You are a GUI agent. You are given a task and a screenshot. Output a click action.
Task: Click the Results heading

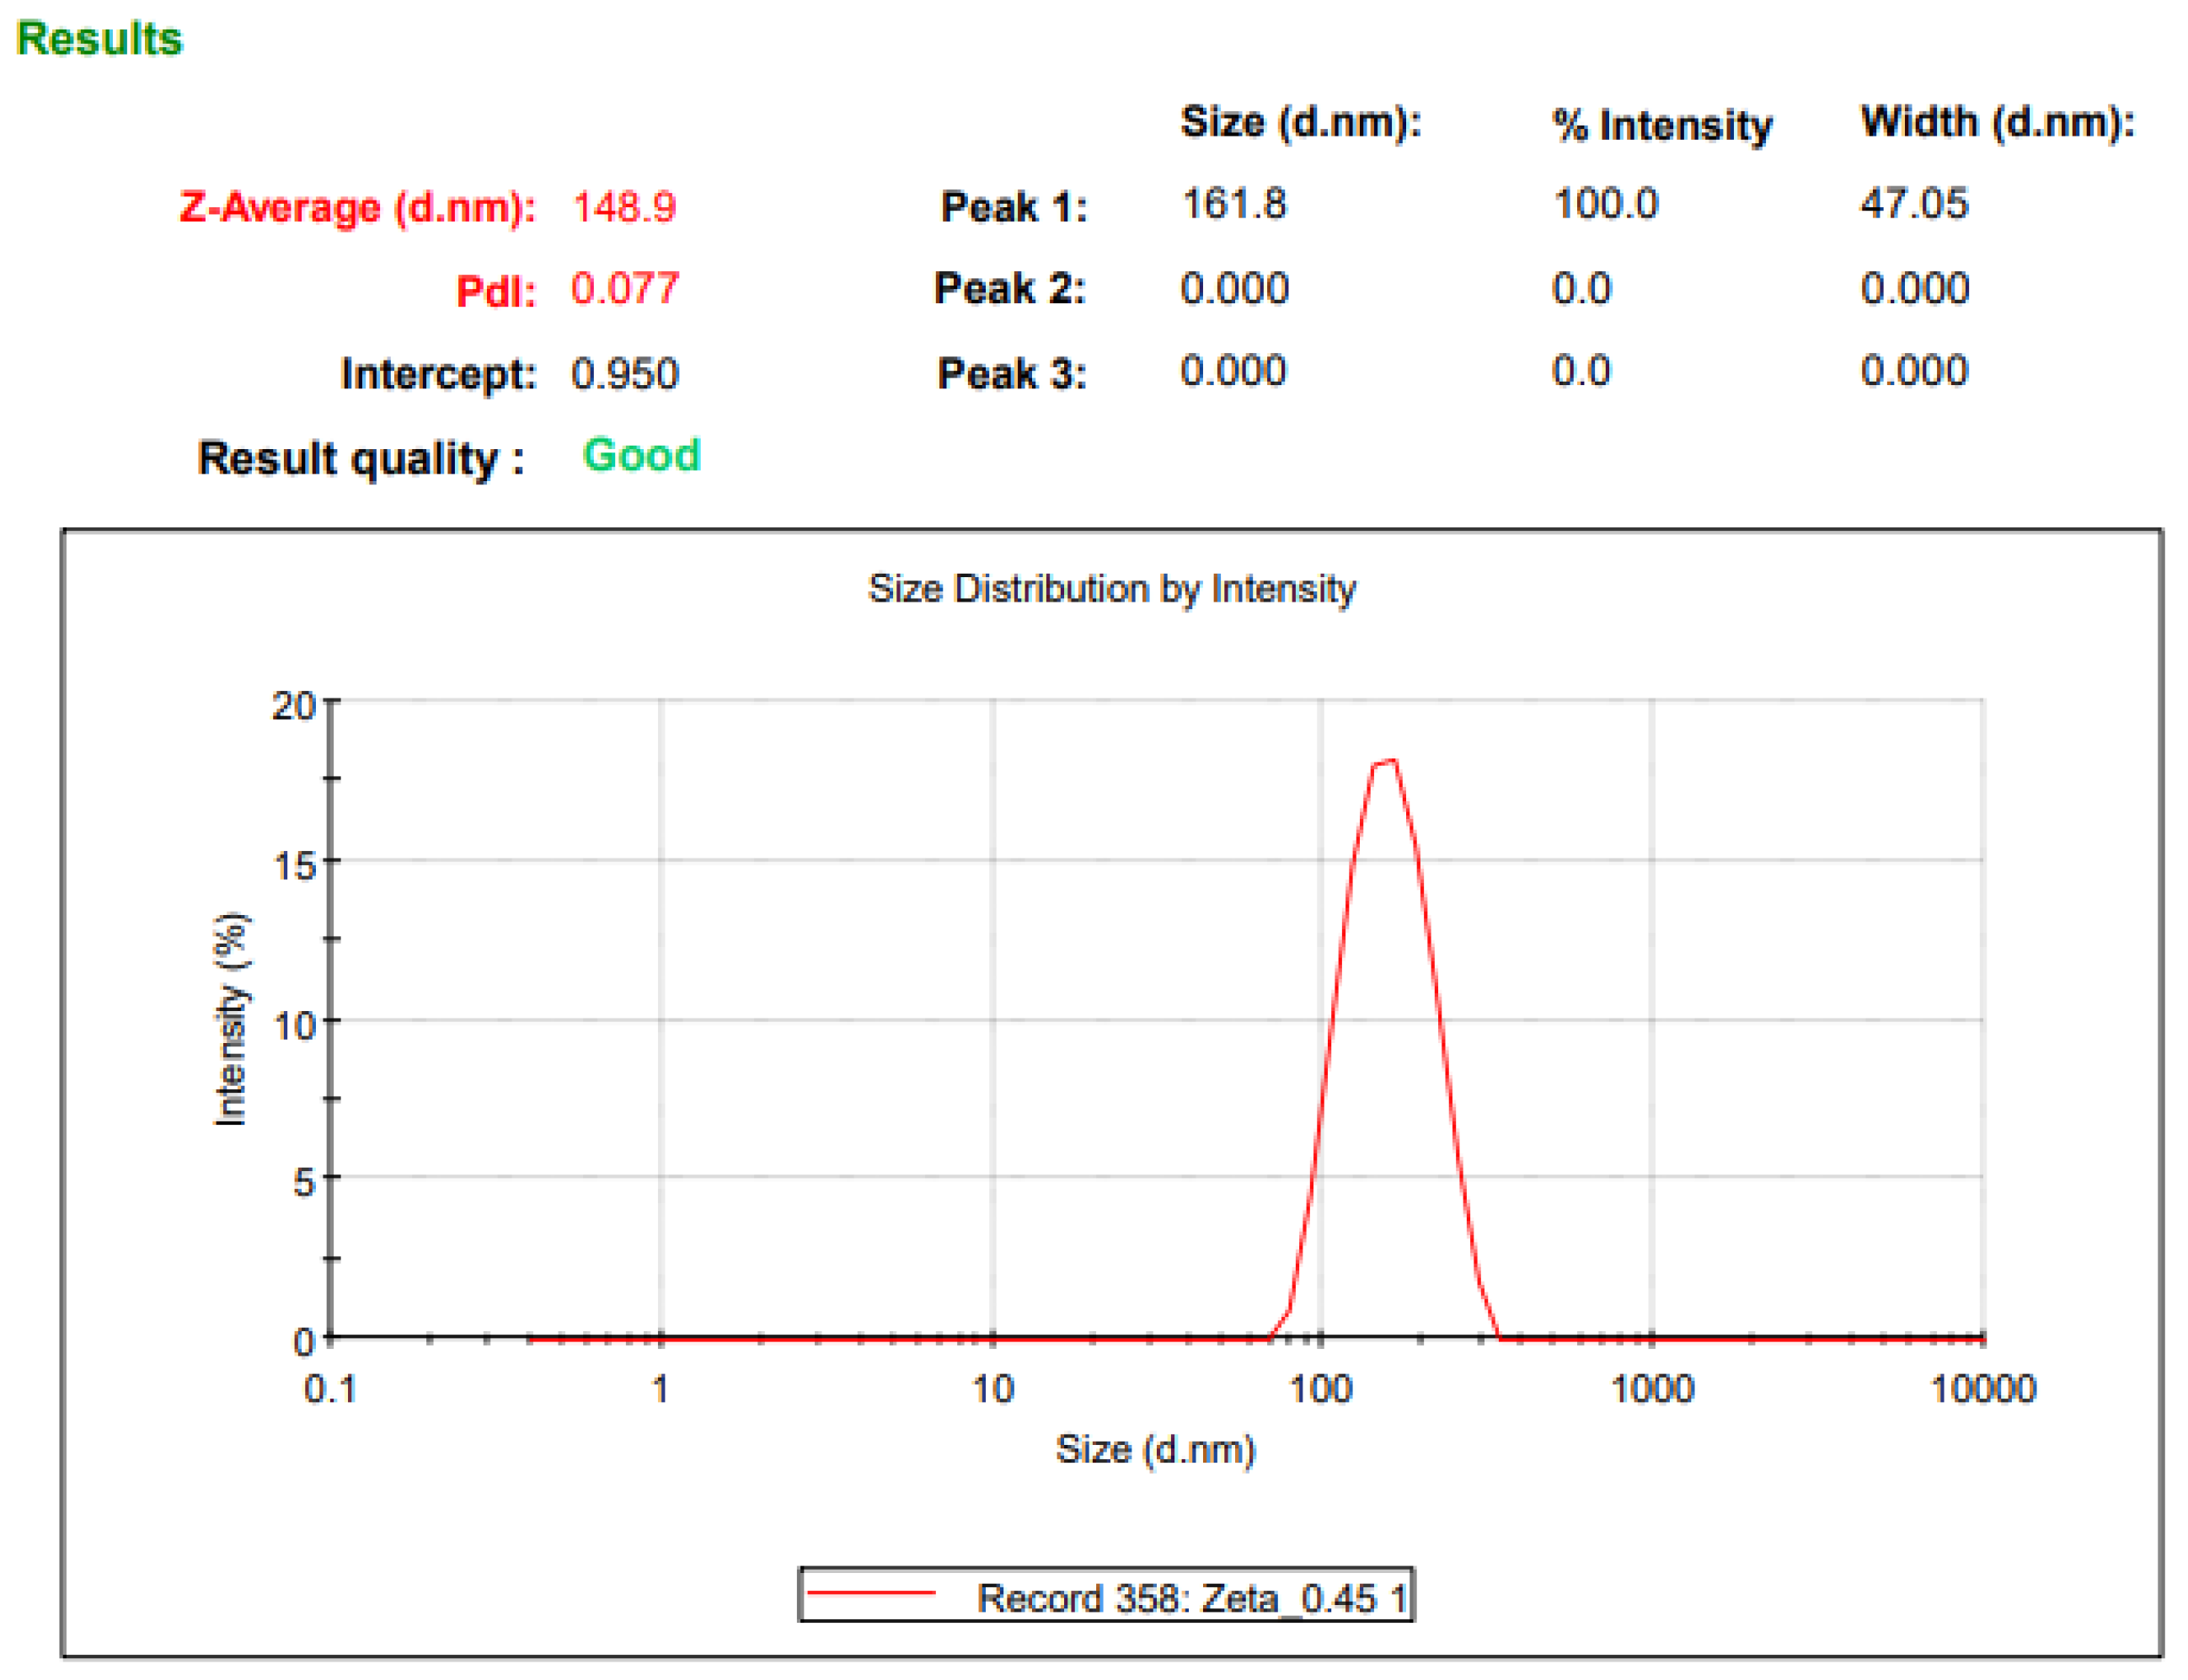99,39
